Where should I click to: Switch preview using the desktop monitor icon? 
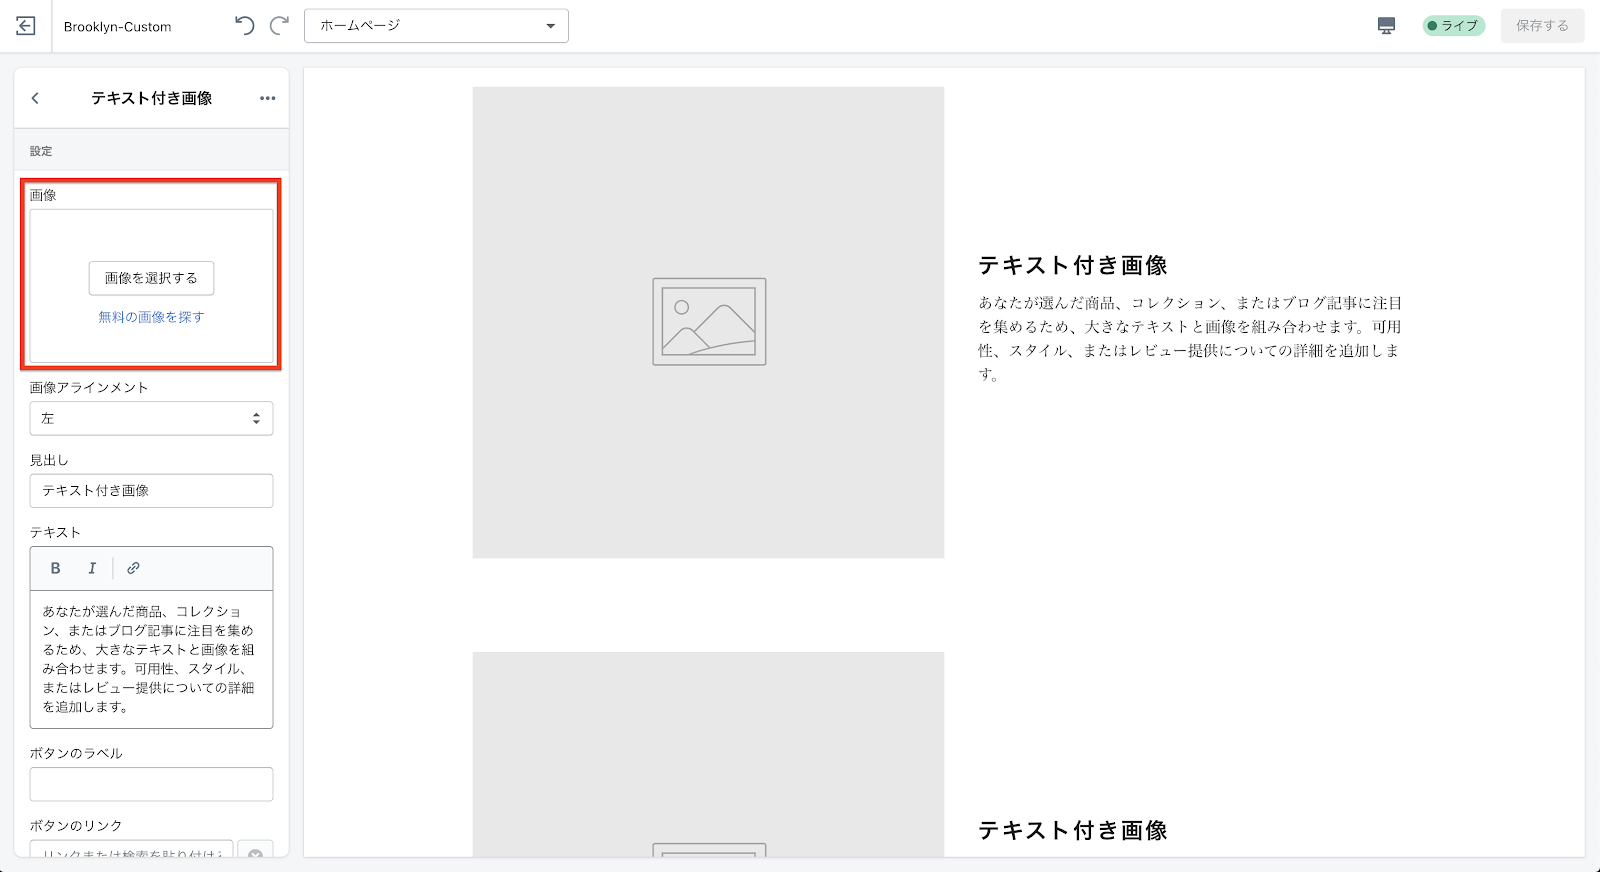pos(1386,26)
